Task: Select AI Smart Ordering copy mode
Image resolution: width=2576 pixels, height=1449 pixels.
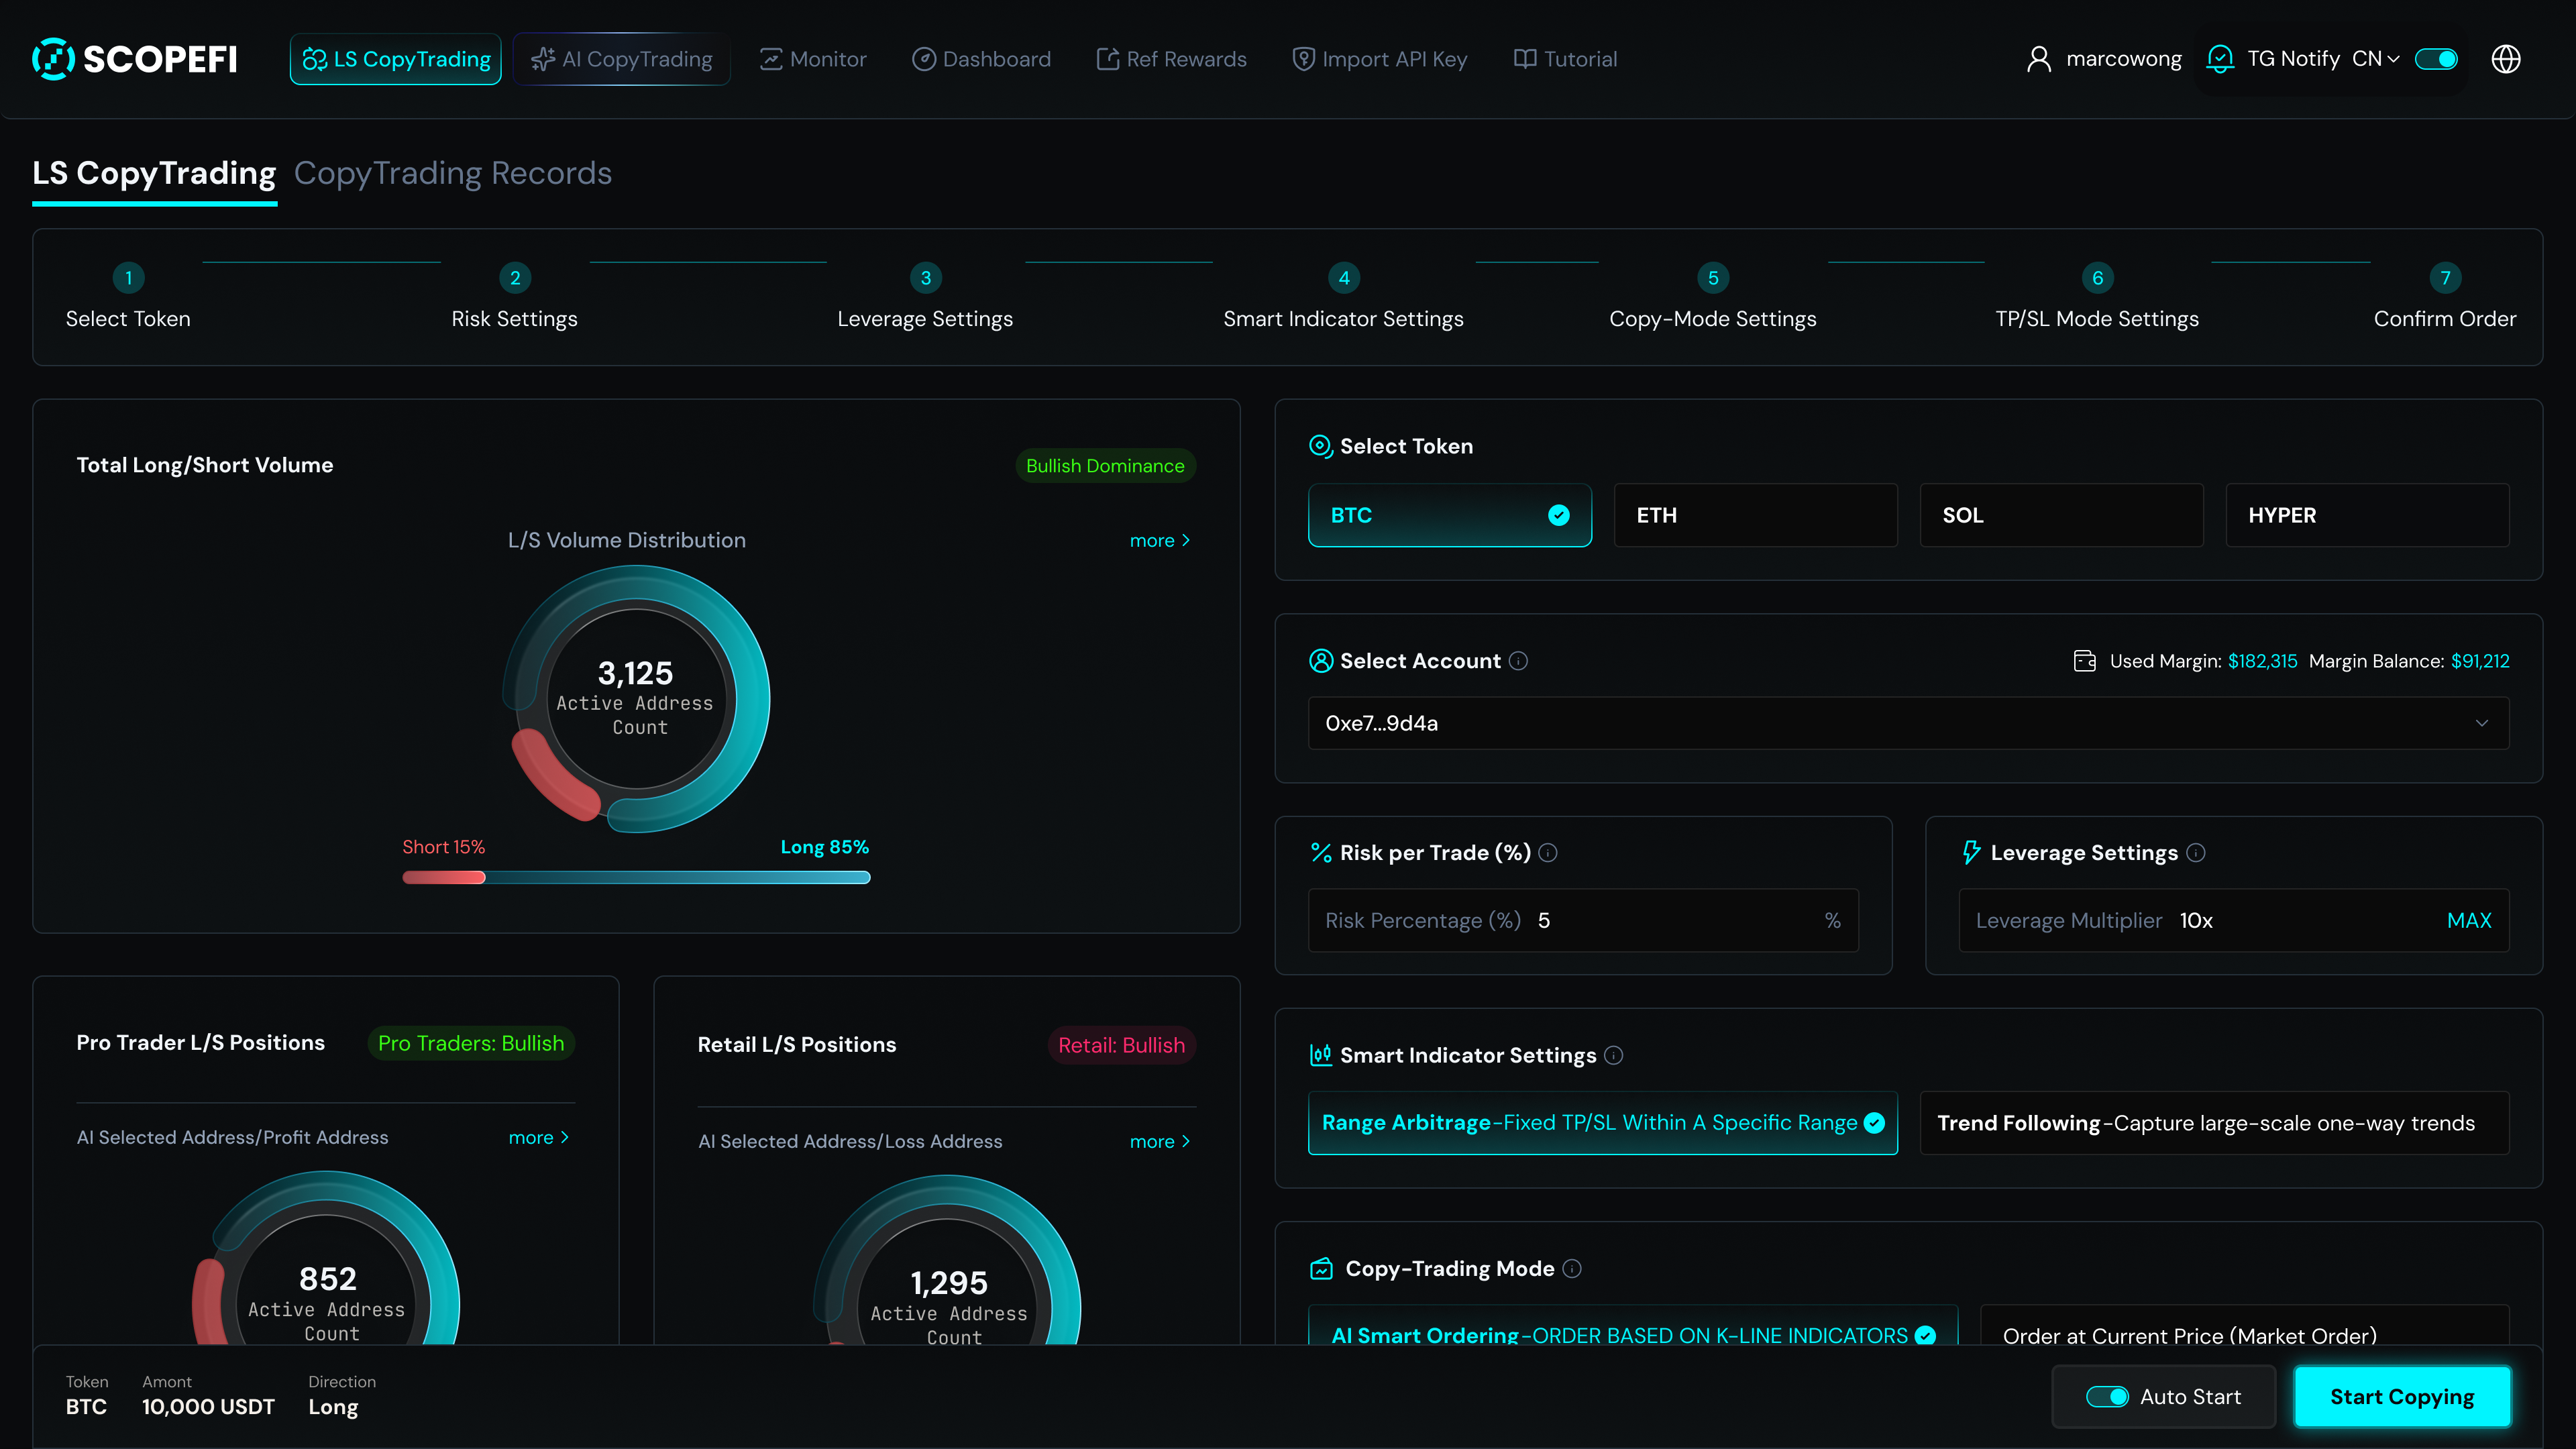Action: pyautogui.click(x=1633, y=1325)
